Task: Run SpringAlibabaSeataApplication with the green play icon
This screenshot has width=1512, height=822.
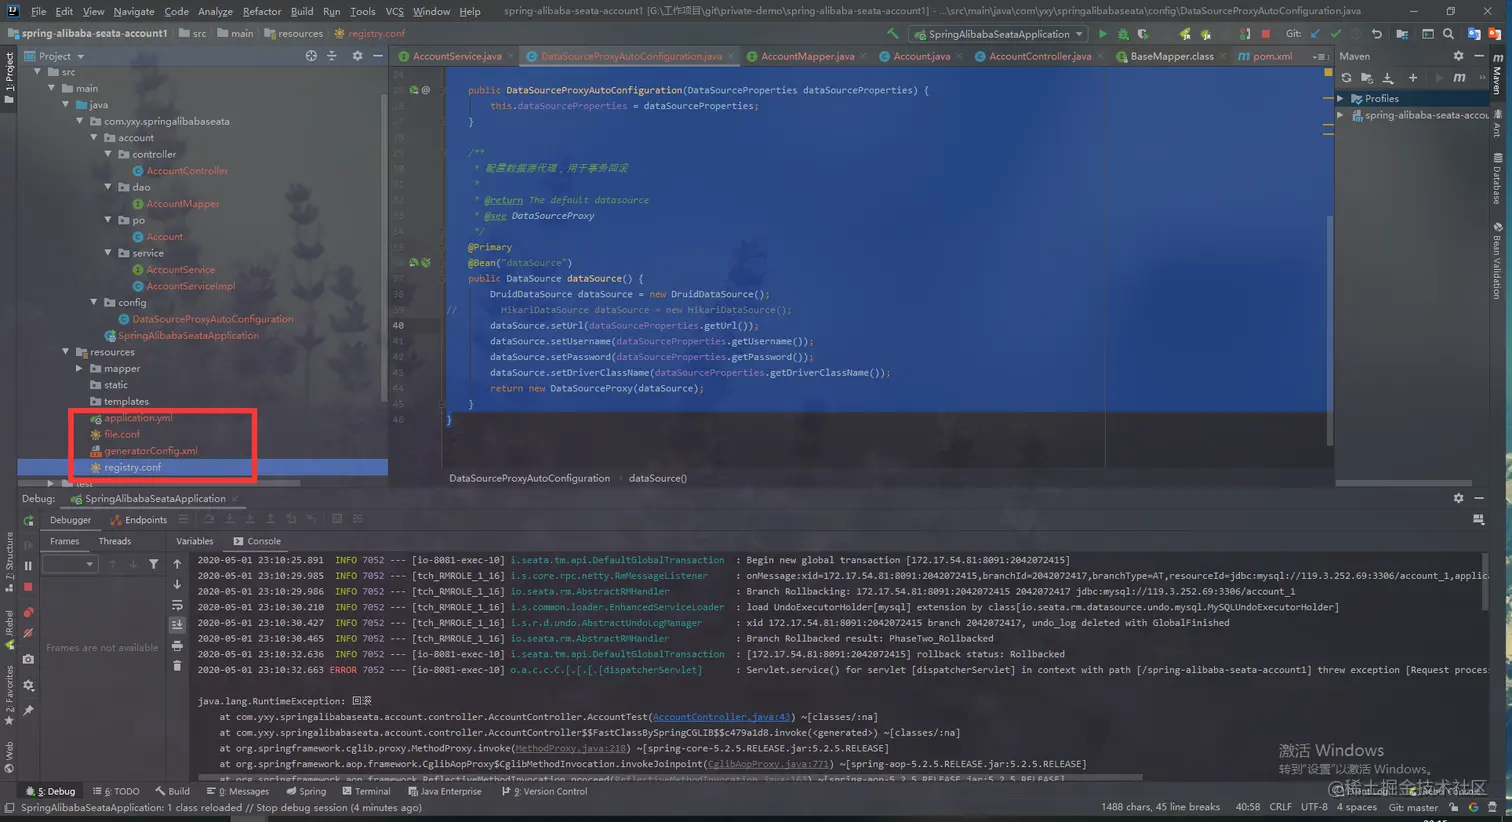Action: 1103,34
